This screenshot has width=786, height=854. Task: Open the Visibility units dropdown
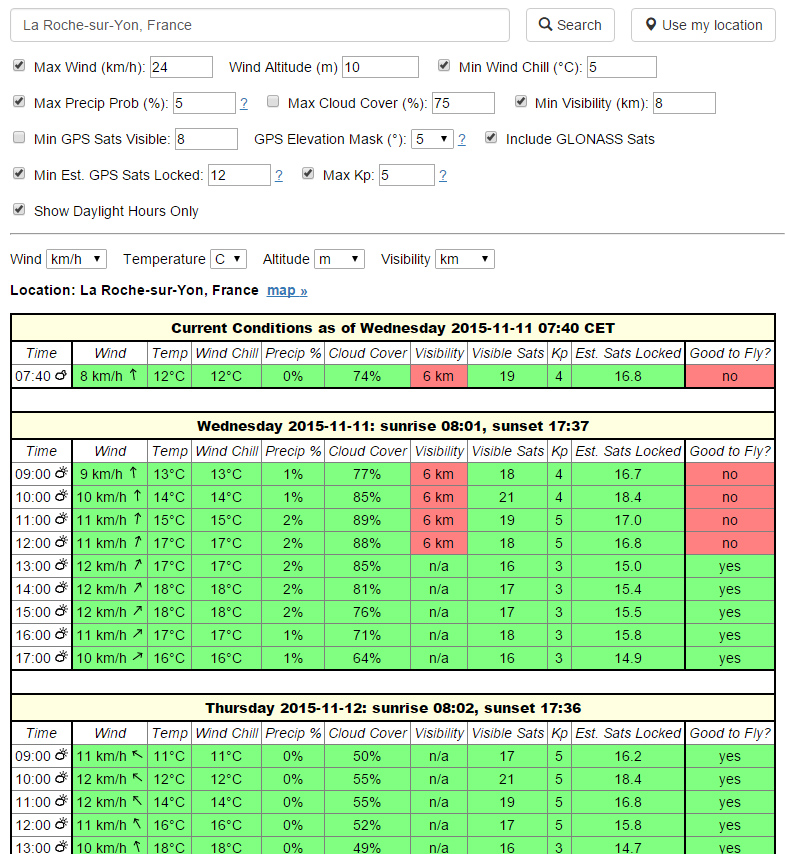(x=465, y=259)
